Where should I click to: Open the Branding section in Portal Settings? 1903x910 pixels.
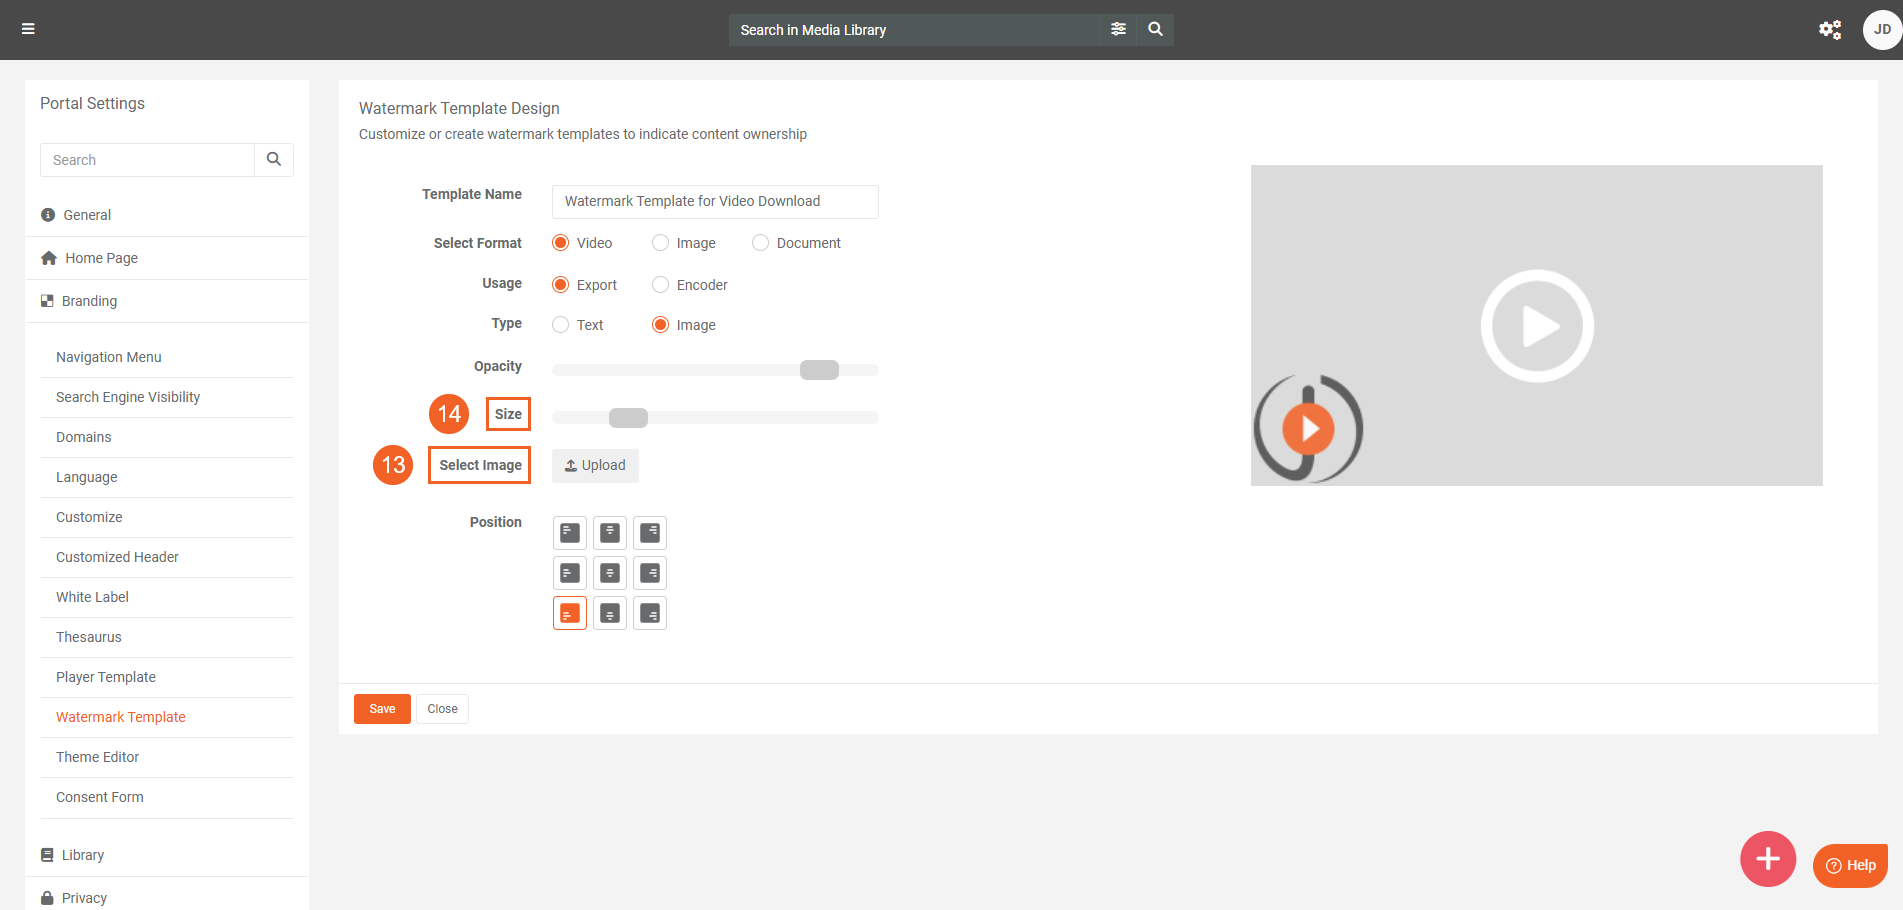(89, 300)
